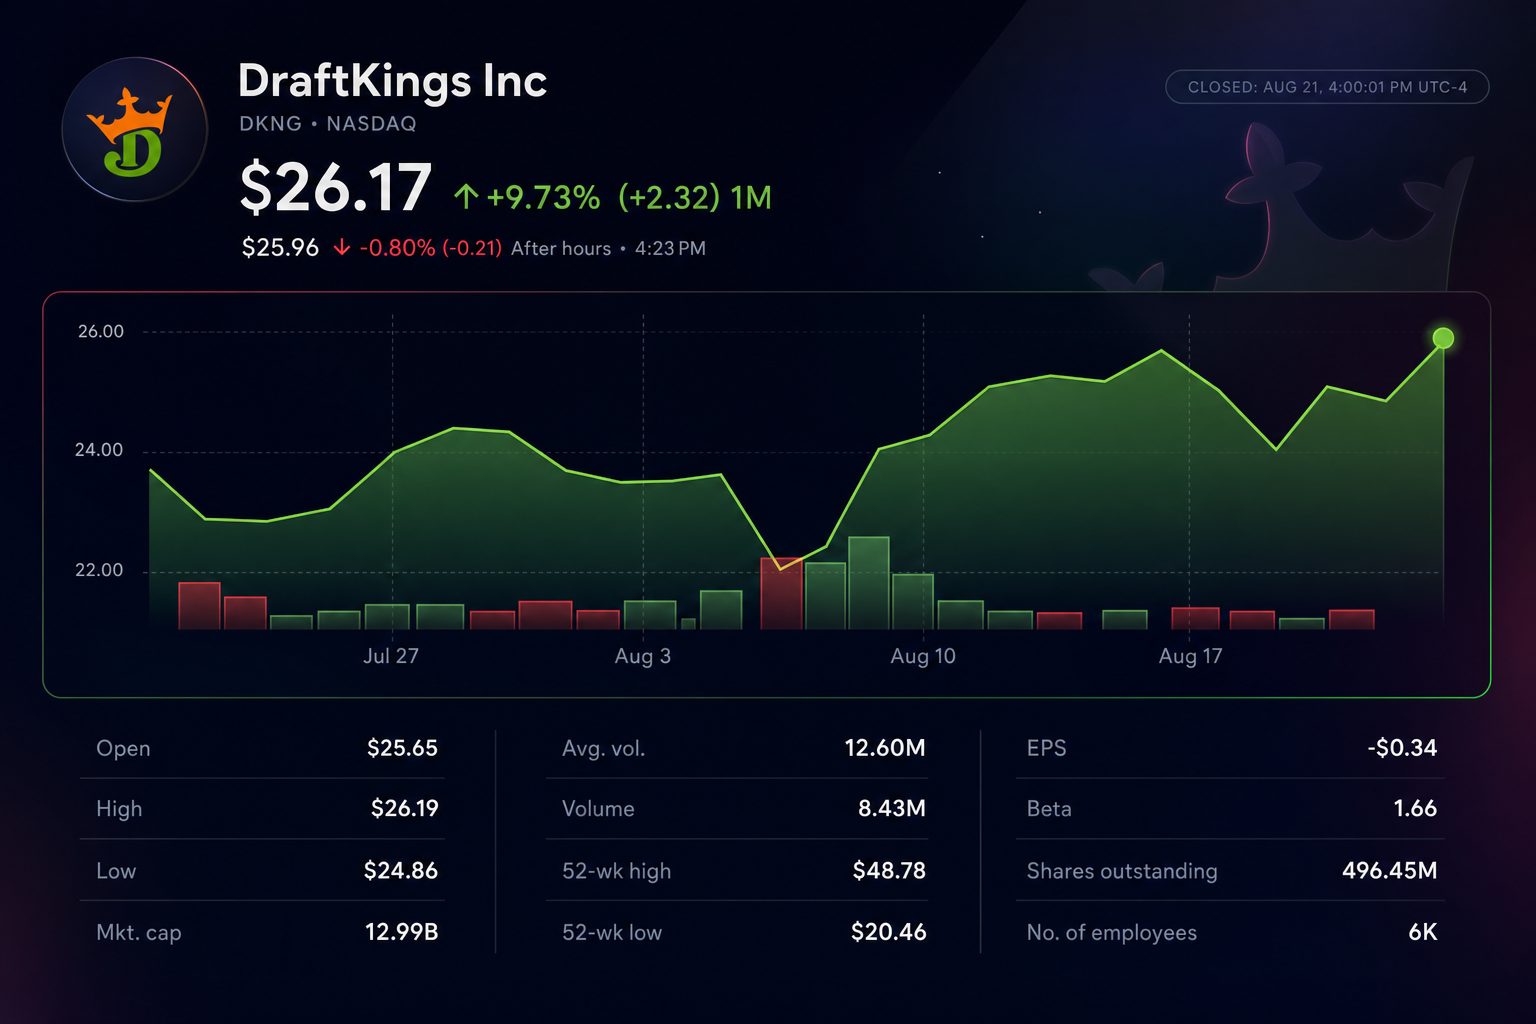Select the $48.78 value
1536x1024 pixels.
[889, 871]
